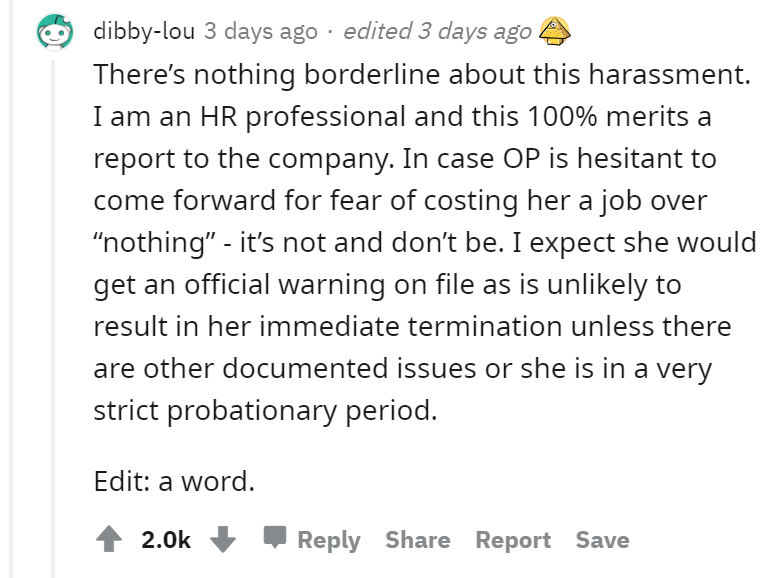Save this comment
Viewport: 768px width, 578px height.
point(602,540)
